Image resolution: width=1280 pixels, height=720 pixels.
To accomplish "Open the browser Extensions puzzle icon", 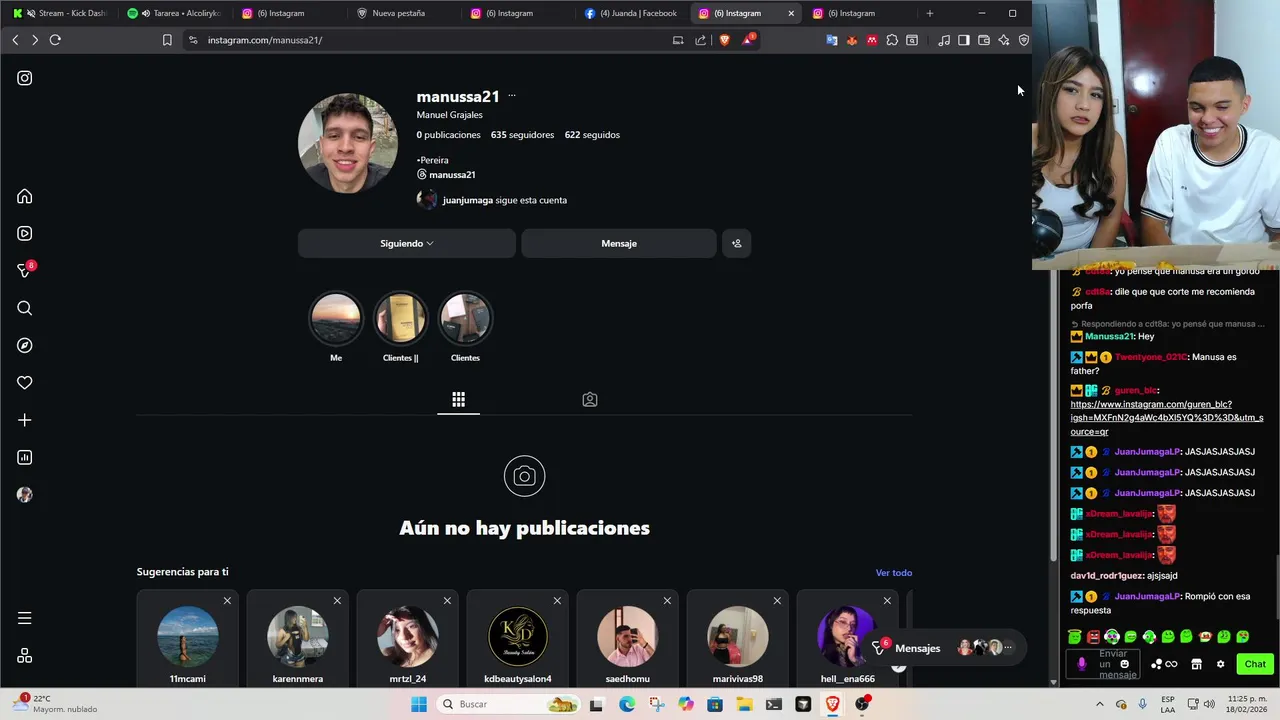I will [892, 40].
